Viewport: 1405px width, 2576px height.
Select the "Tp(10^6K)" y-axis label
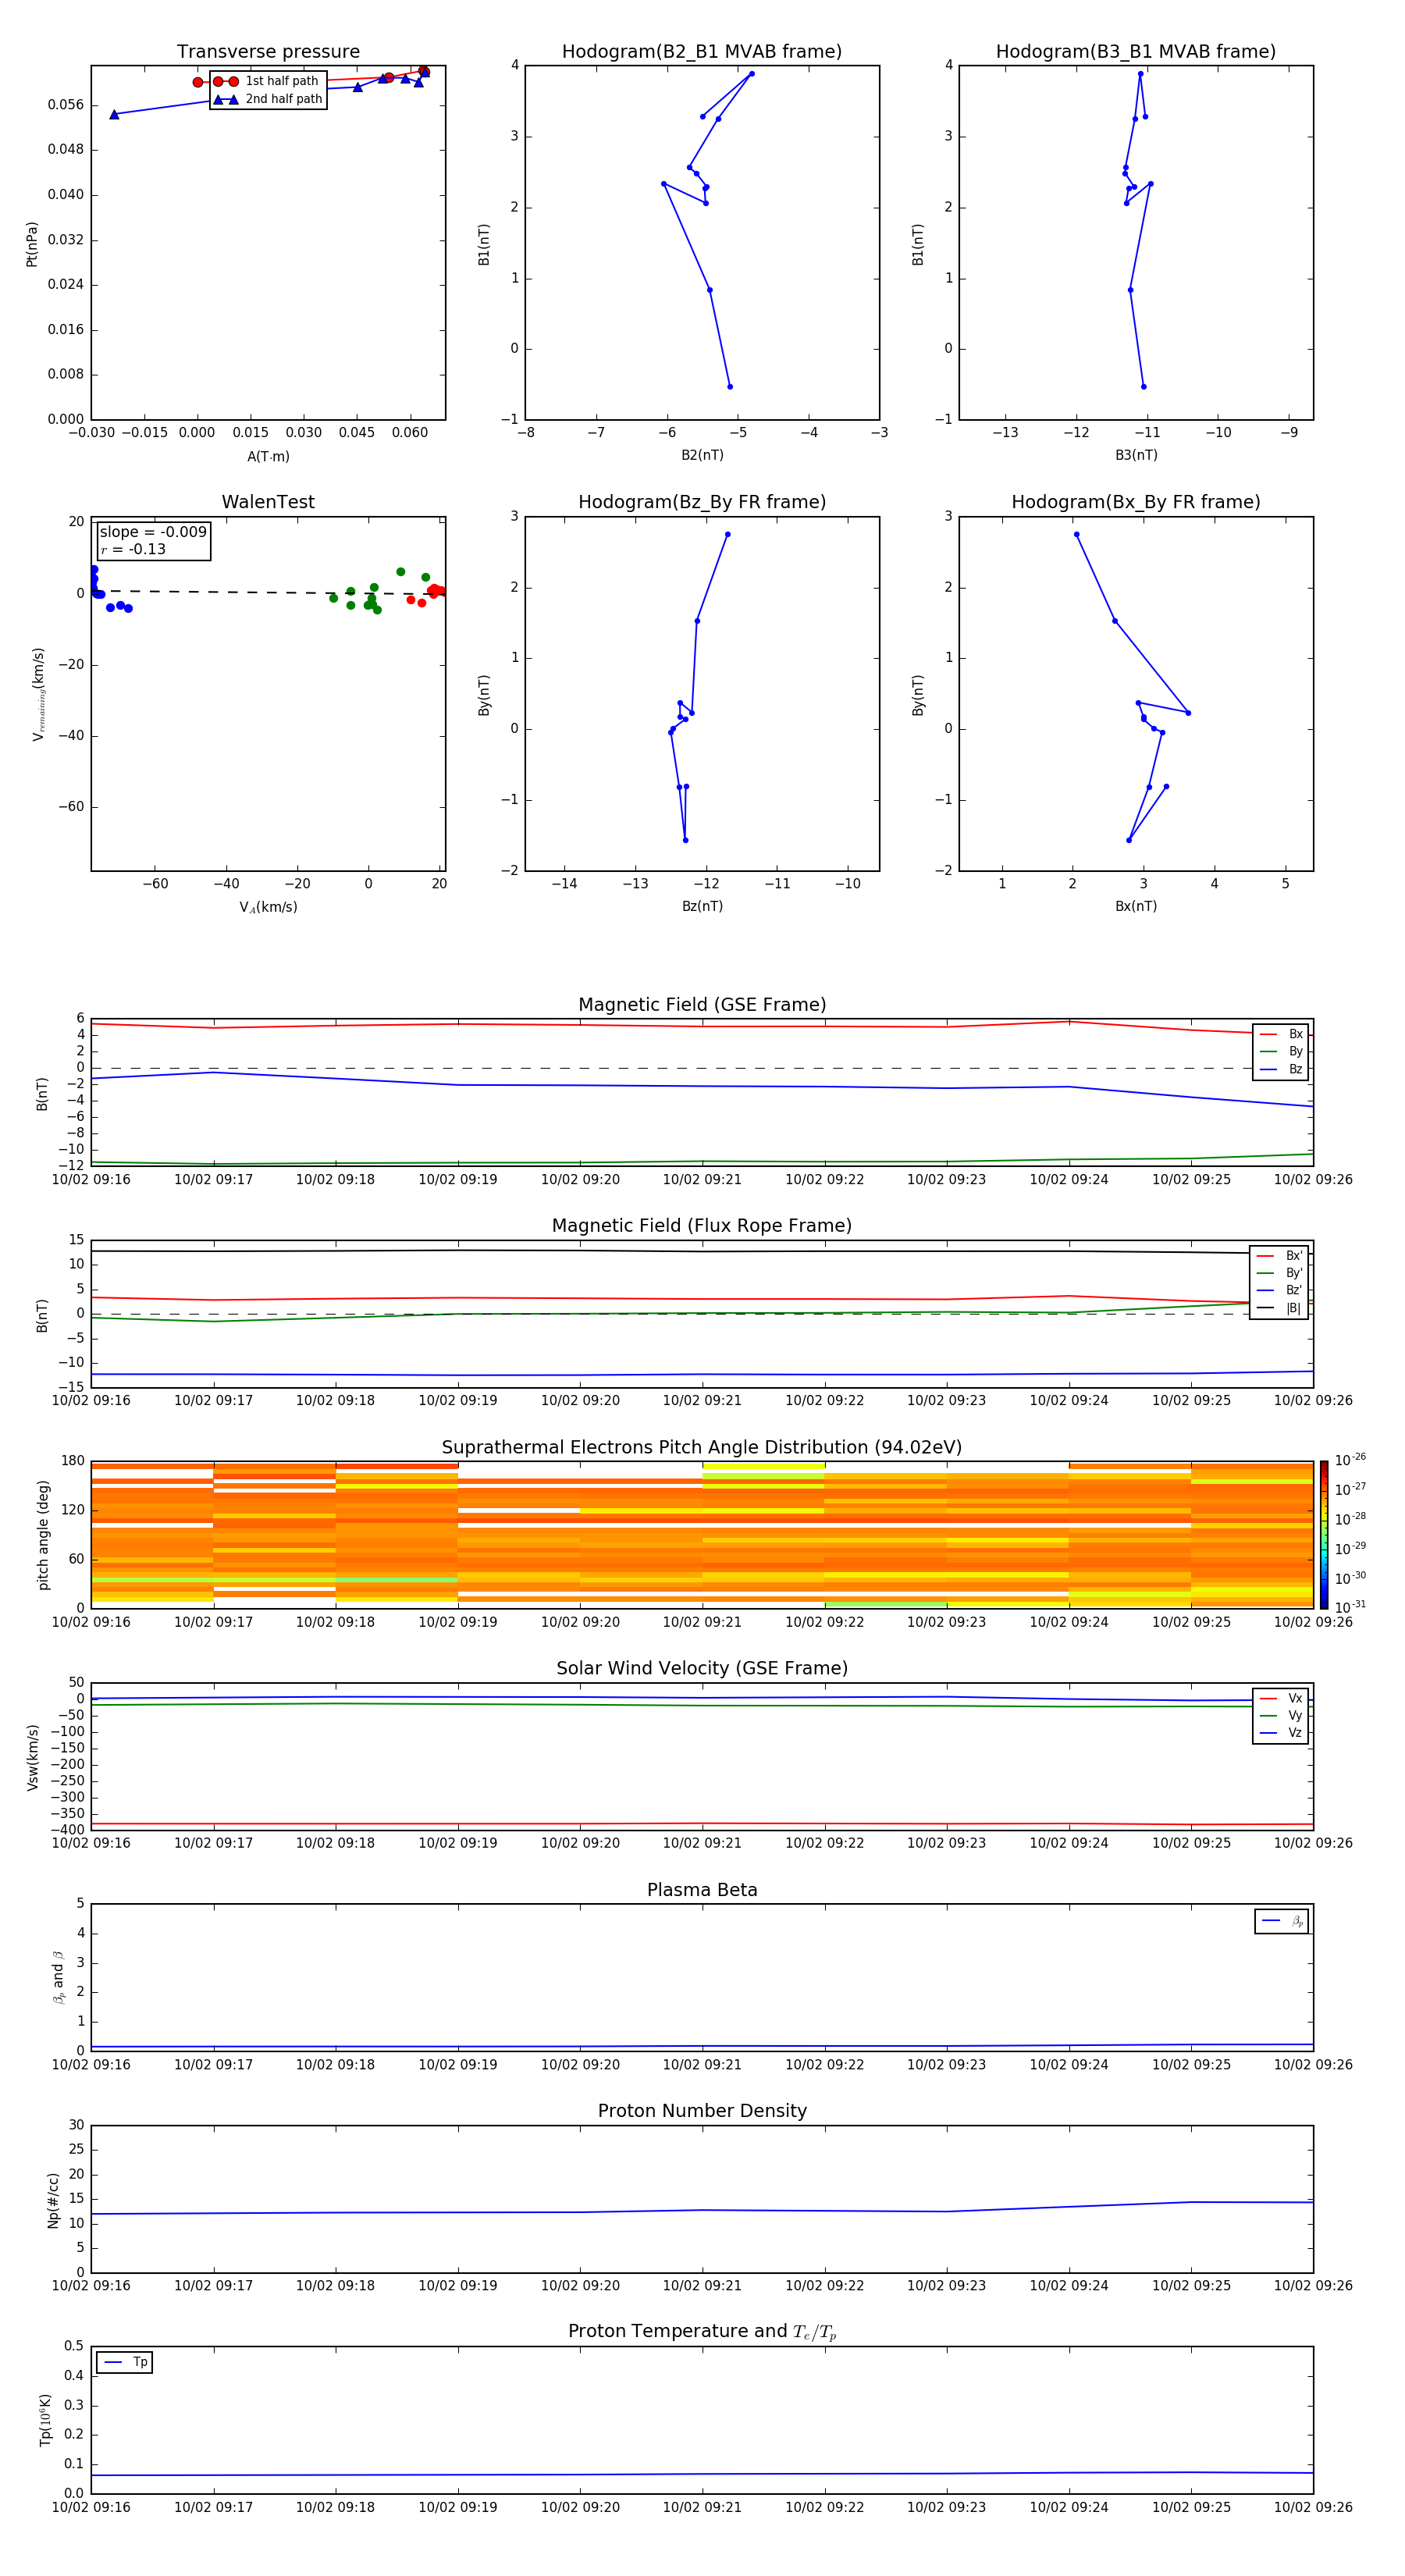pos(45,2420)
